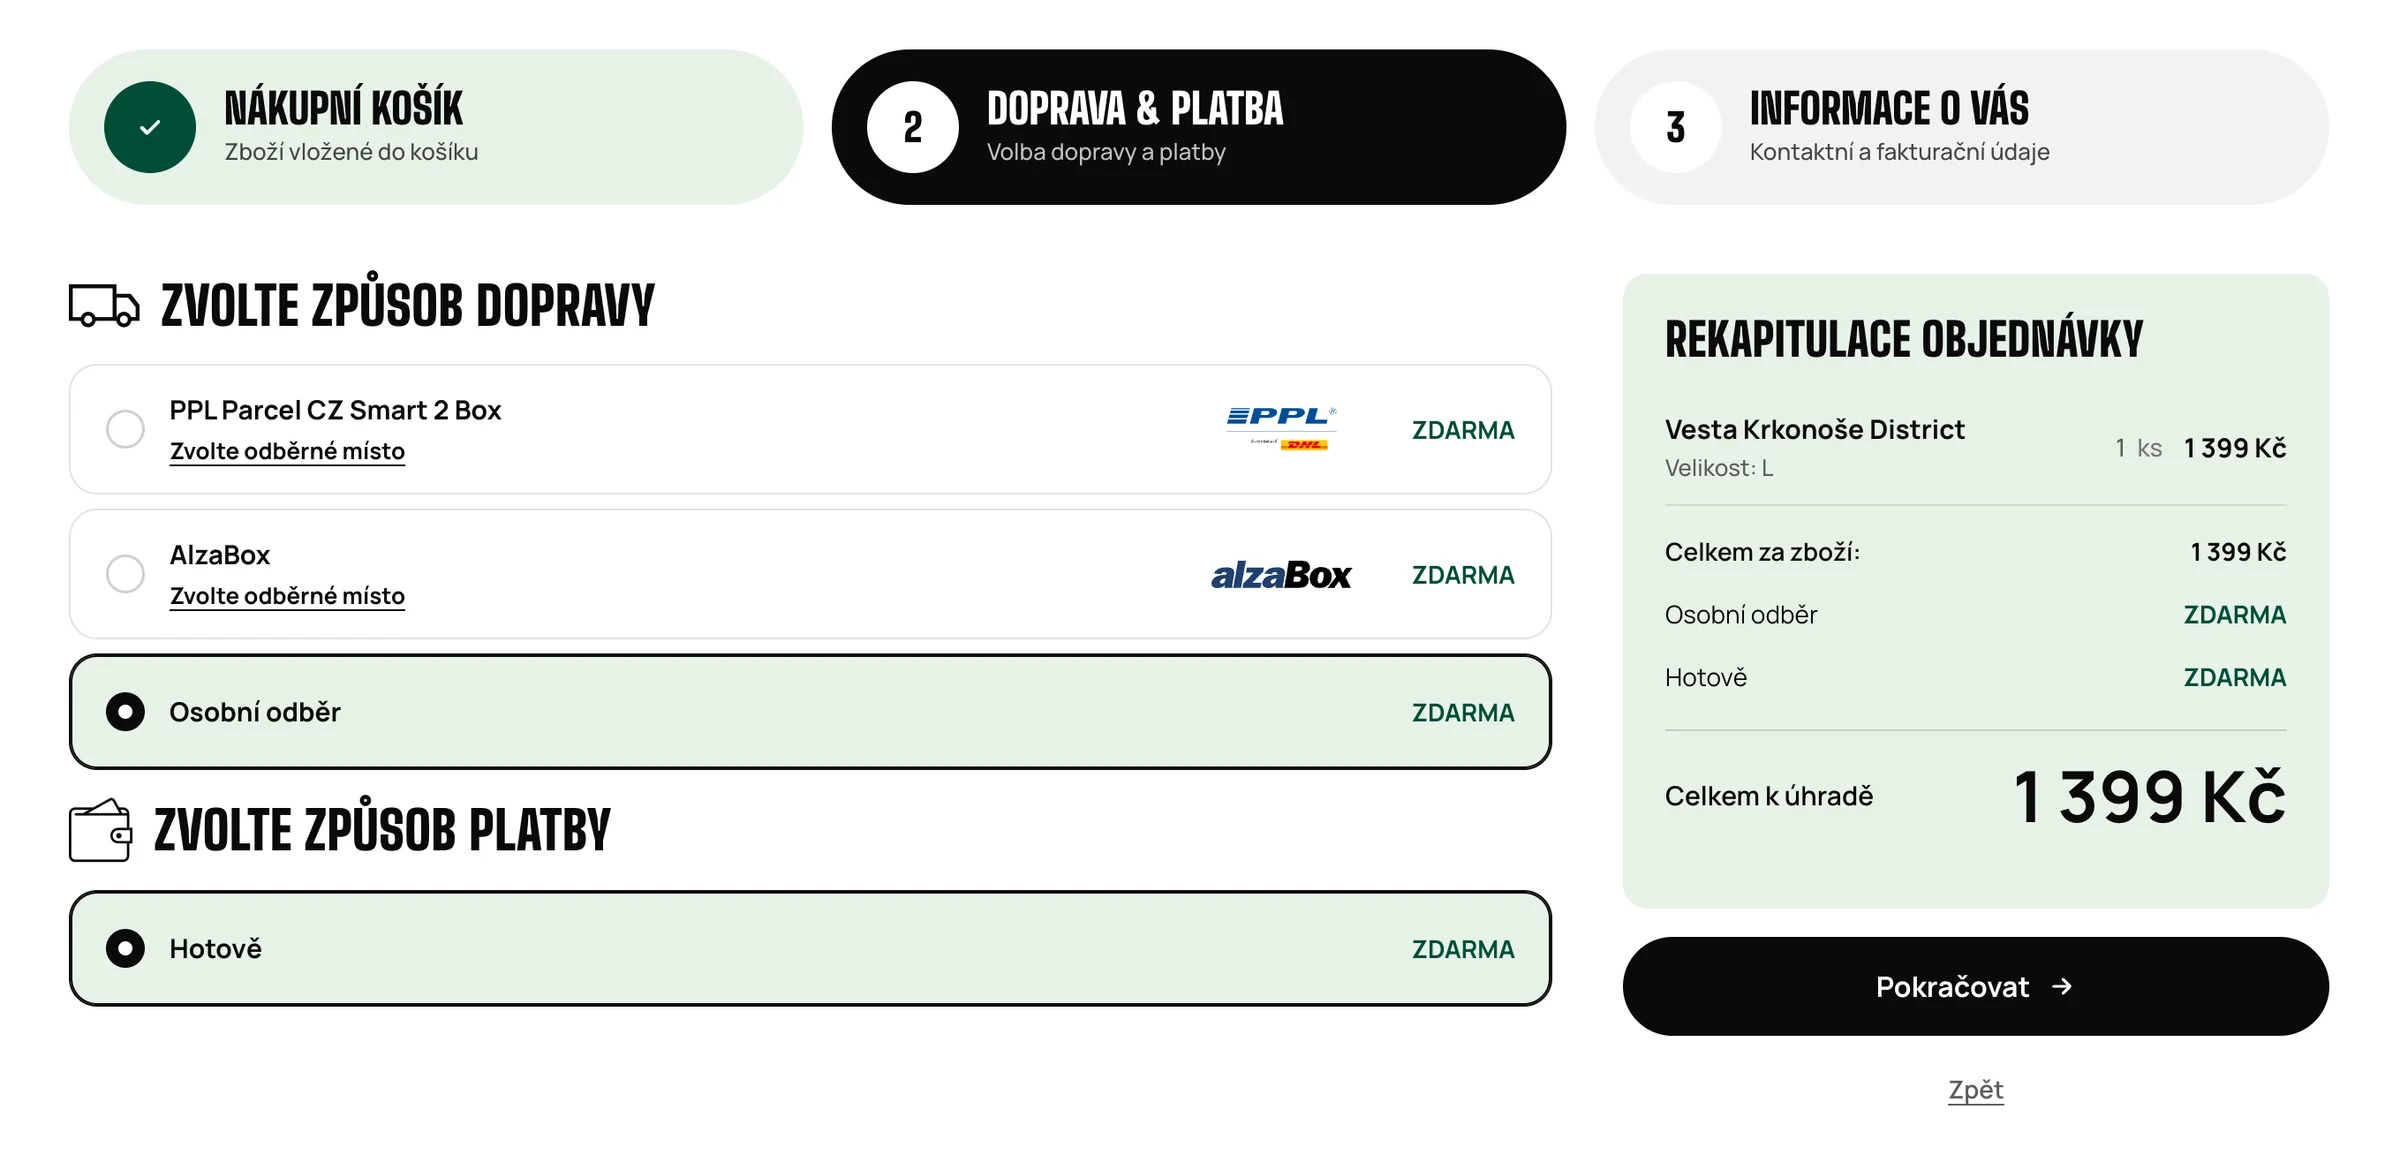Select PPL Parcel CZ Smart 2 Box radio

125,429
